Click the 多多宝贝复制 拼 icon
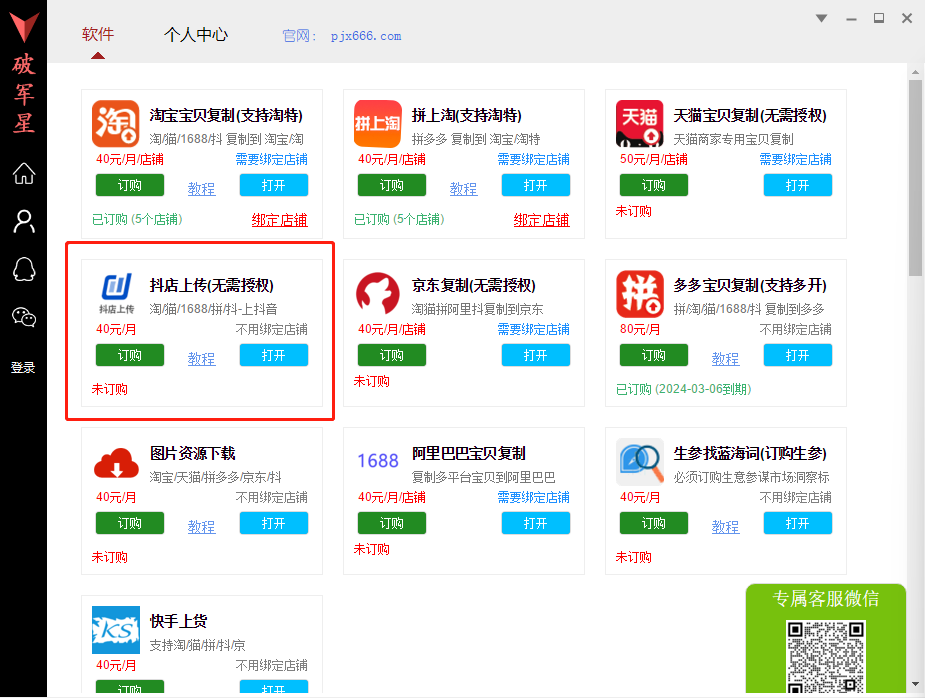 point(639,294)
